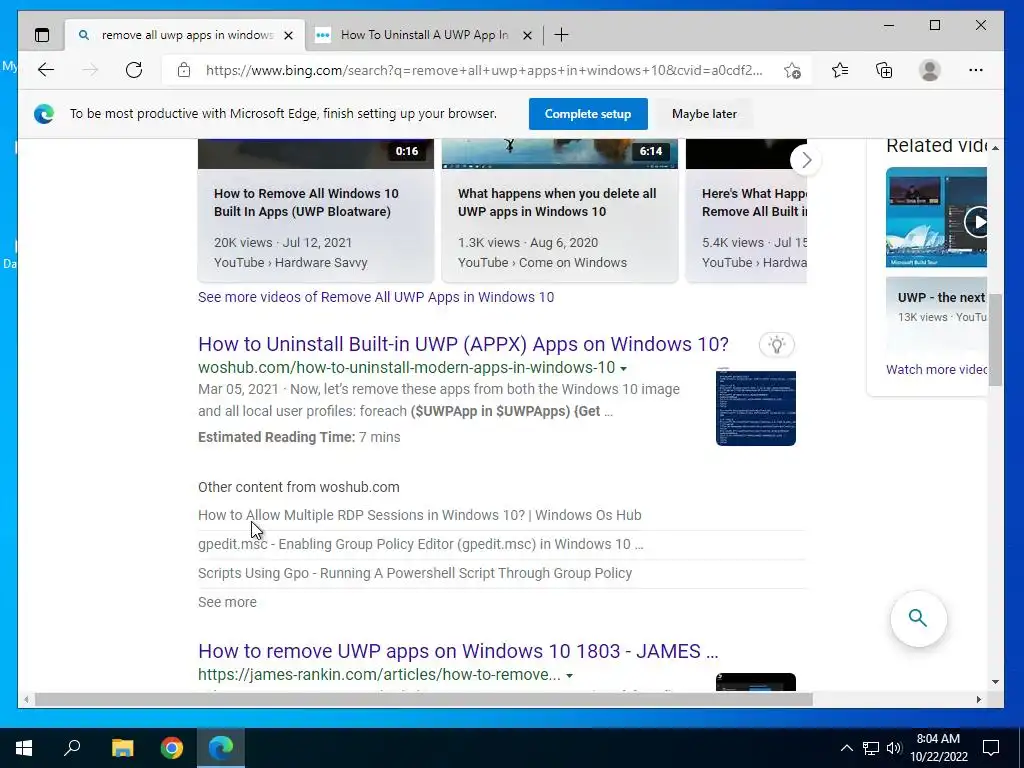Go back to the previous page

(46, 70)
